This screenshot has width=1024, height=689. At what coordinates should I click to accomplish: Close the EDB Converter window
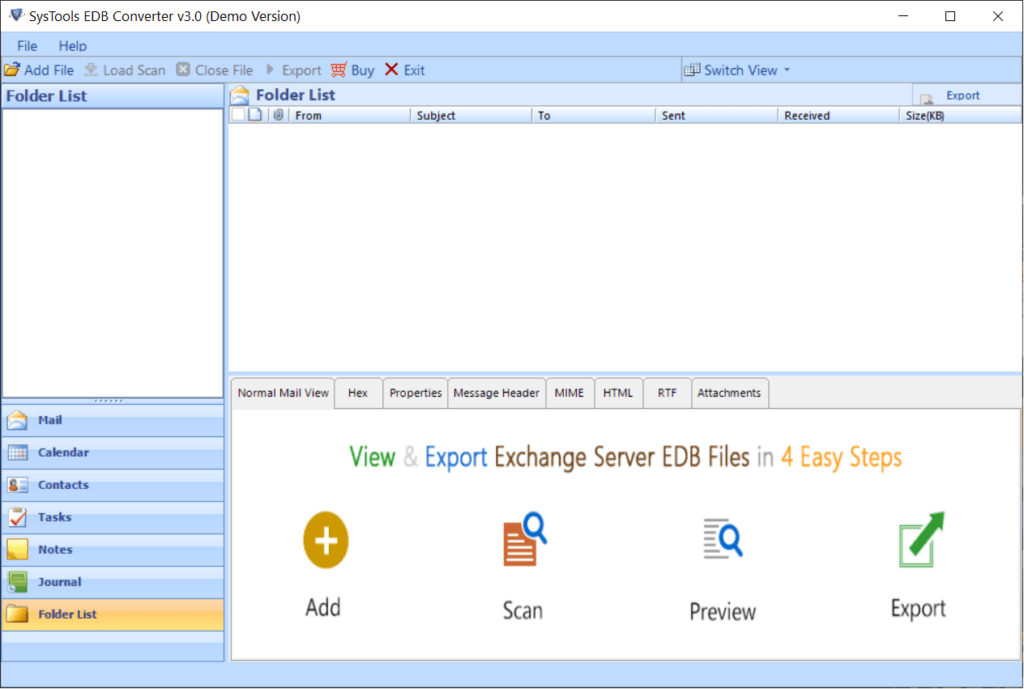click(x=998, y=16)
